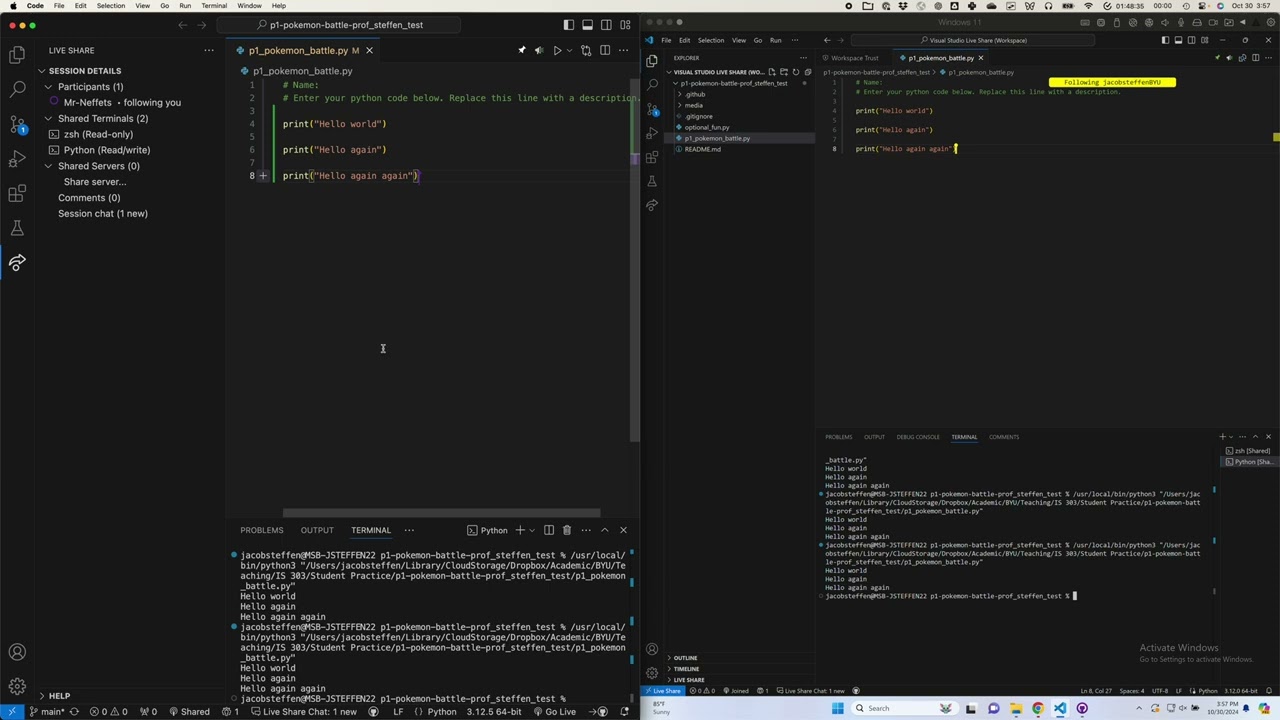Add new terminal with plus icon in left panel
This screenshot has width=1280, height=720.
point(519,530)
